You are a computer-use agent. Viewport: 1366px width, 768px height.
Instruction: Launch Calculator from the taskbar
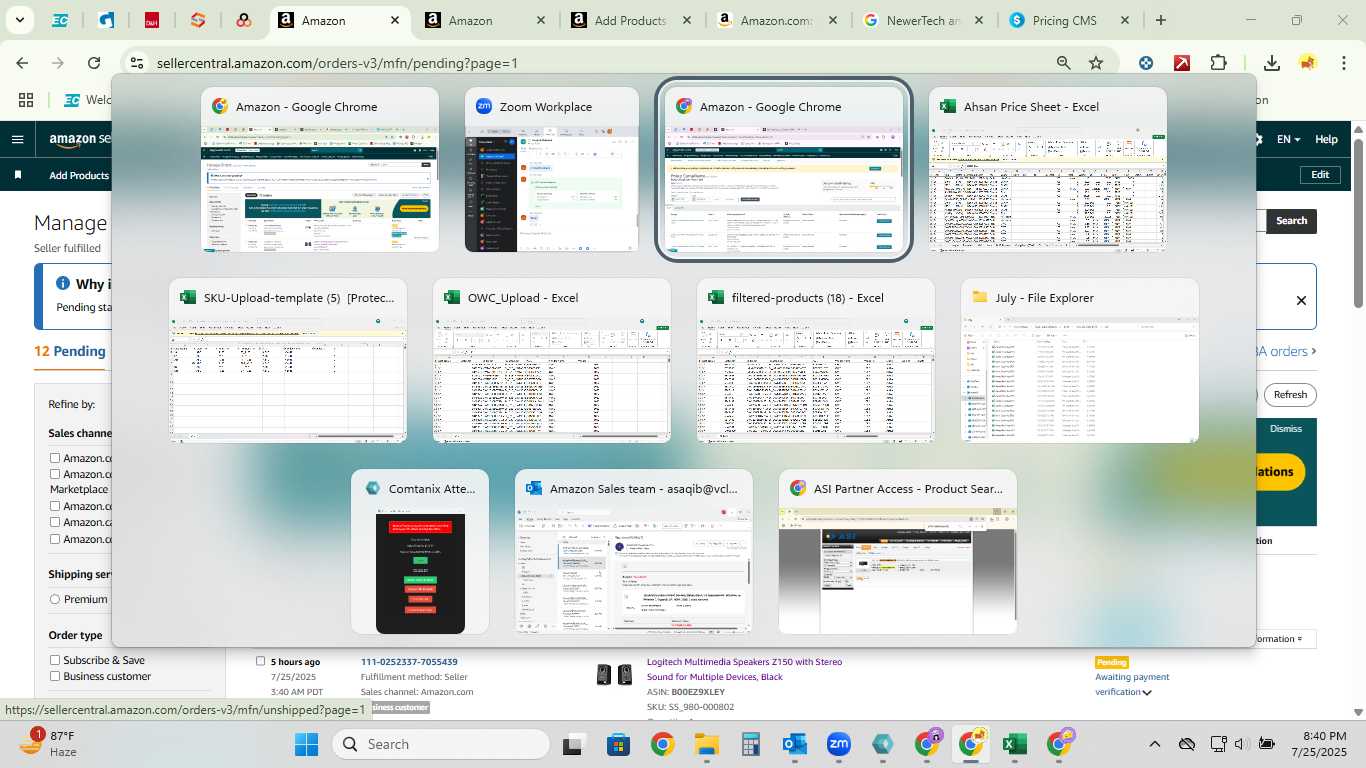tap(751, 744)
